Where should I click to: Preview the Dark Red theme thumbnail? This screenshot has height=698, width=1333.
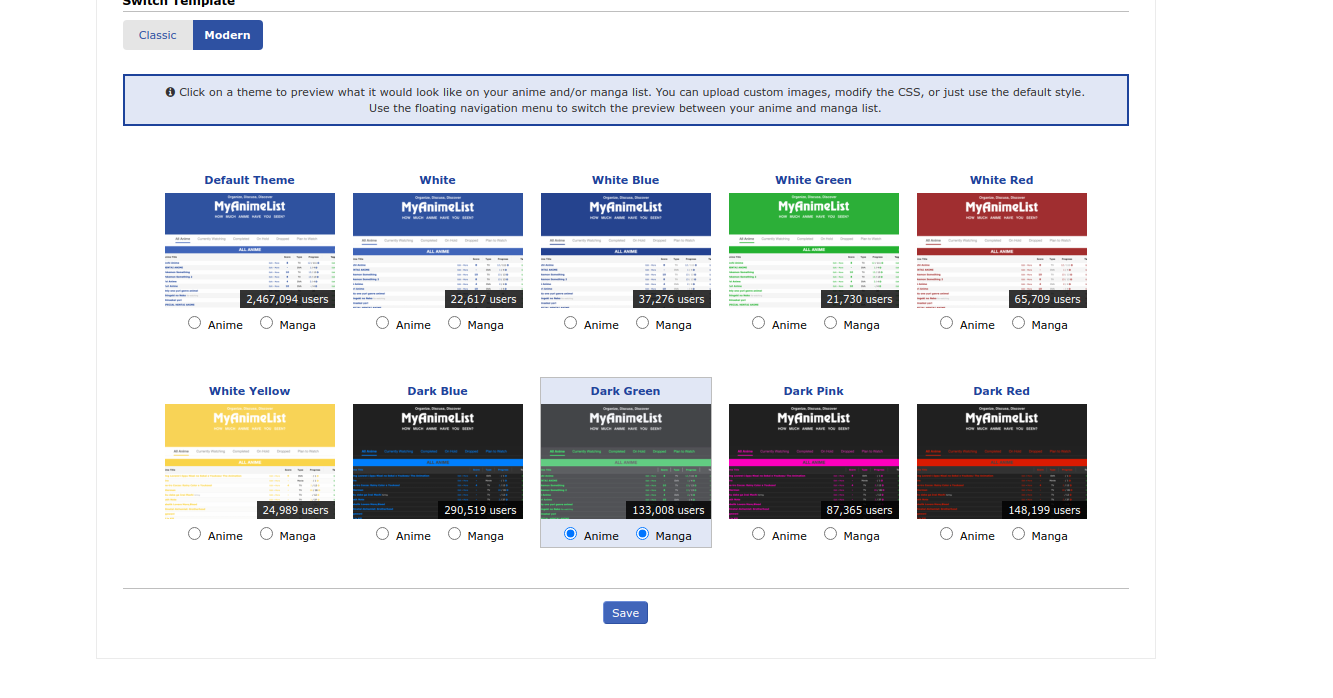click(x=1002, y=461)
